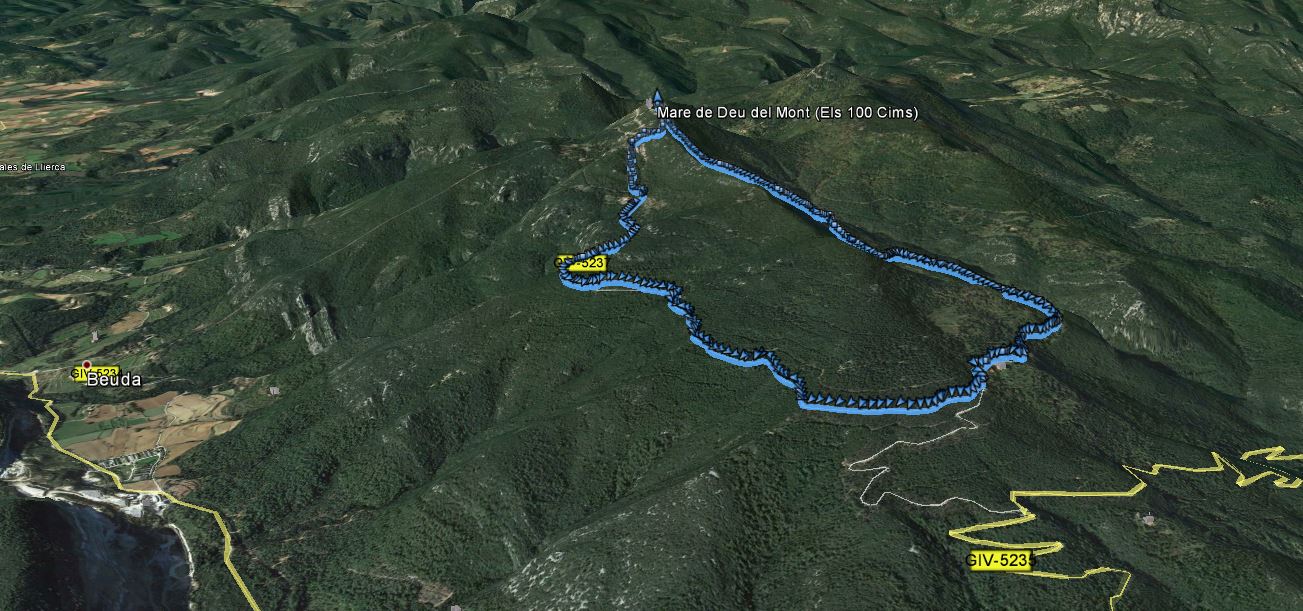The height and width of the screenshot is (611, 1303).
Task: Click the summit triangle placemark icon
Action: [x=657, y=98]
